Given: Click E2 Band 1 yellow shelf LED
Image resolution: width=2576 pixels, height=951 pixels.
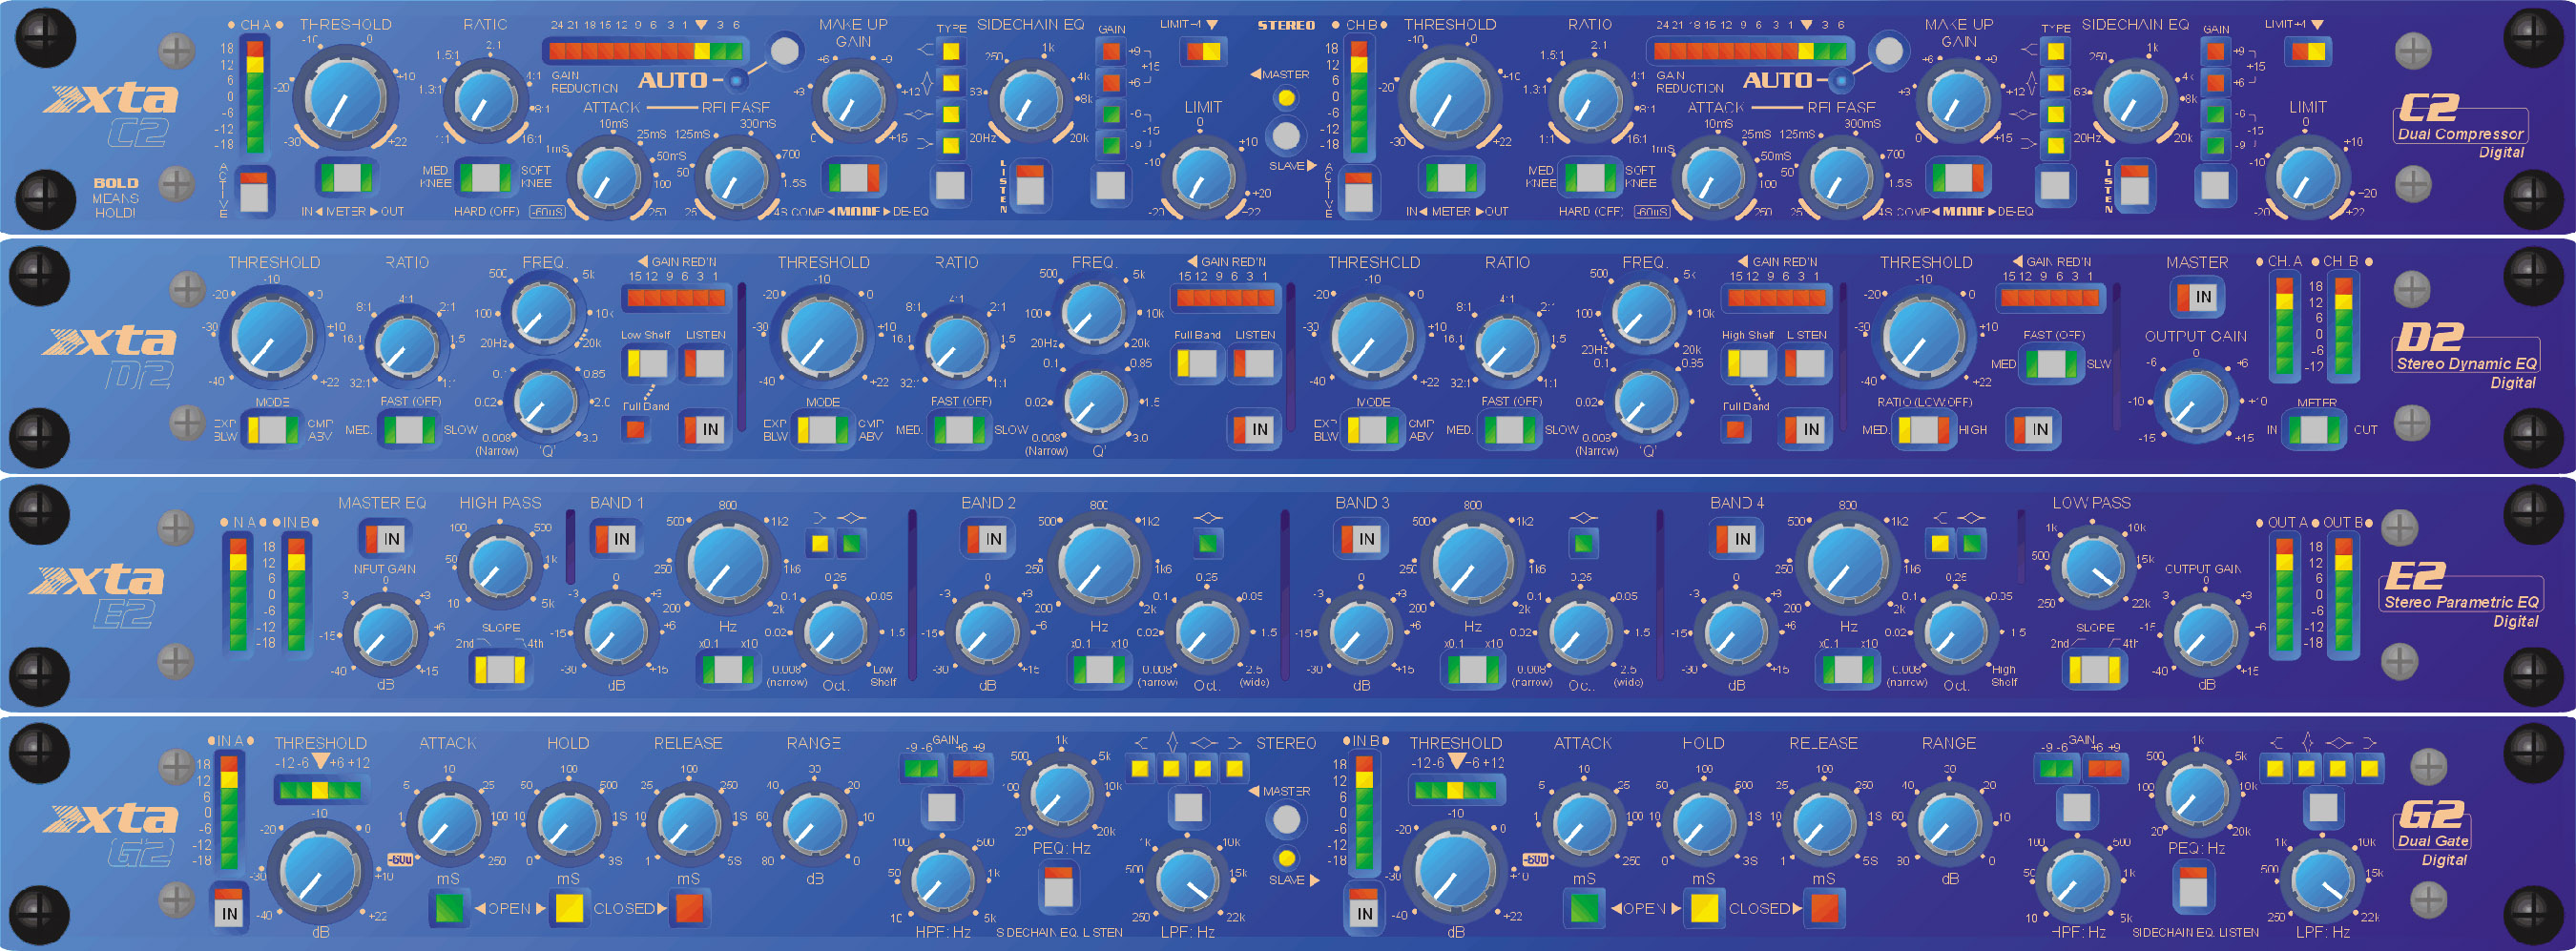Looking at the screenshot, I should (820, 543).
